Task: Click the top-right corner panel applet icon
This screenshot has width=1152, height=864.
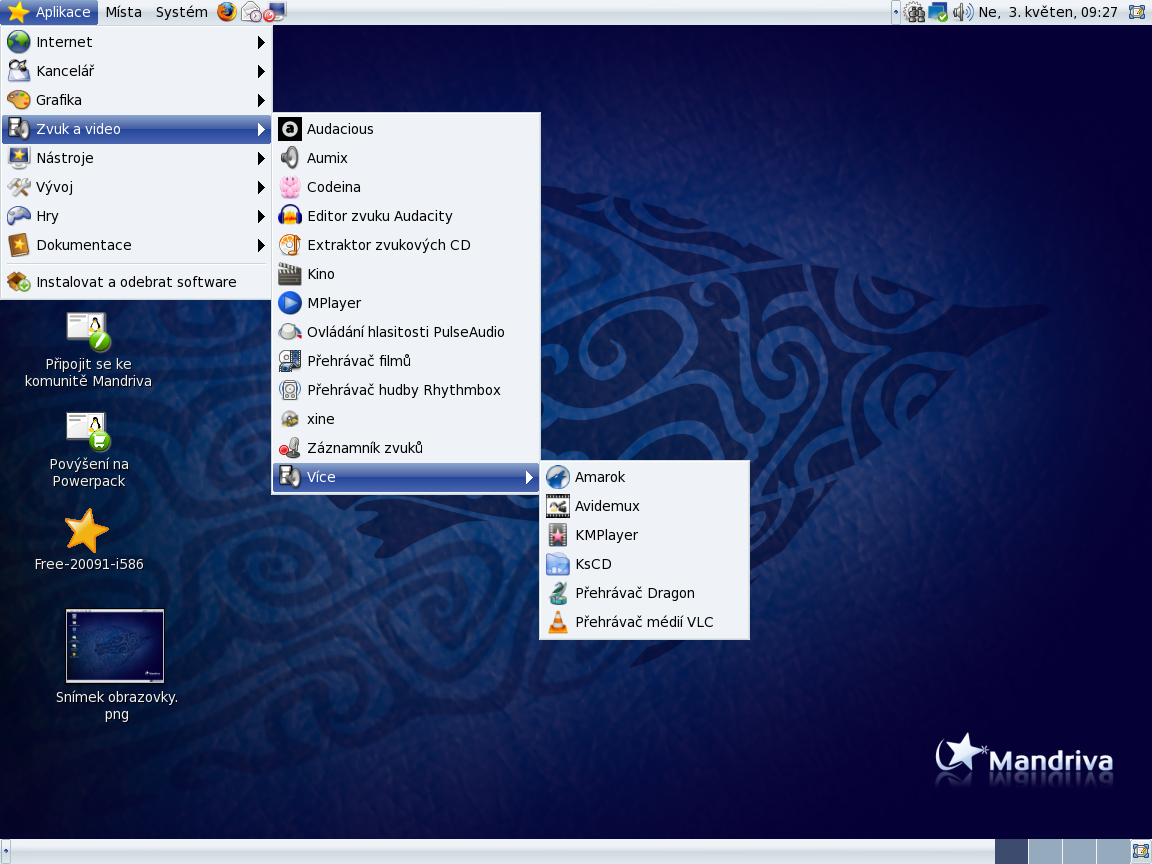Action: pos(1137,12)
